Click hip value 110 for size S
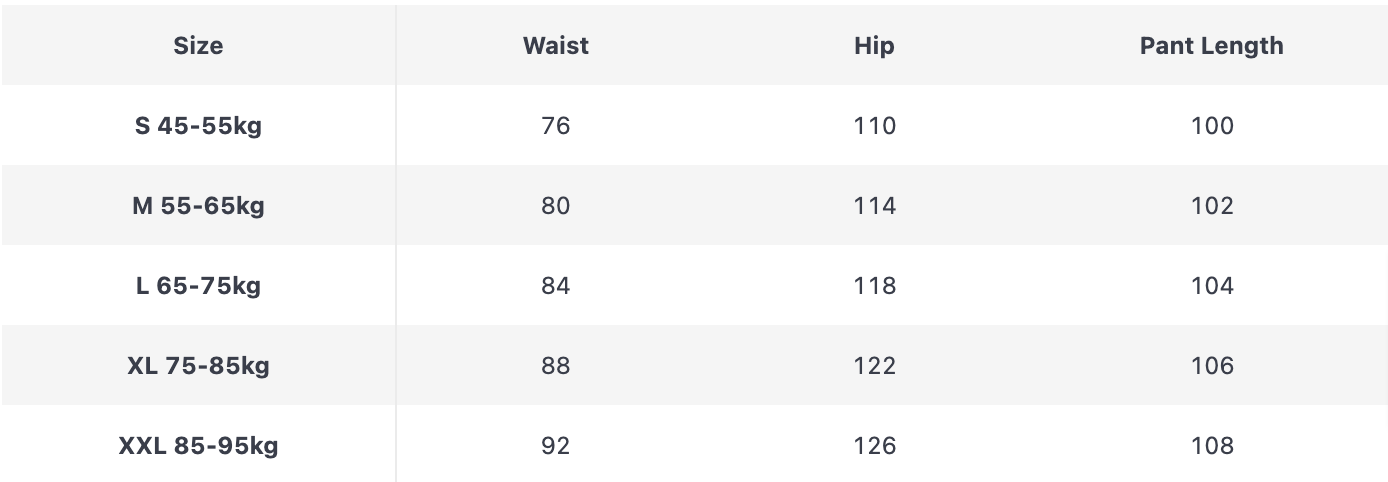 (x=875, y=126)
